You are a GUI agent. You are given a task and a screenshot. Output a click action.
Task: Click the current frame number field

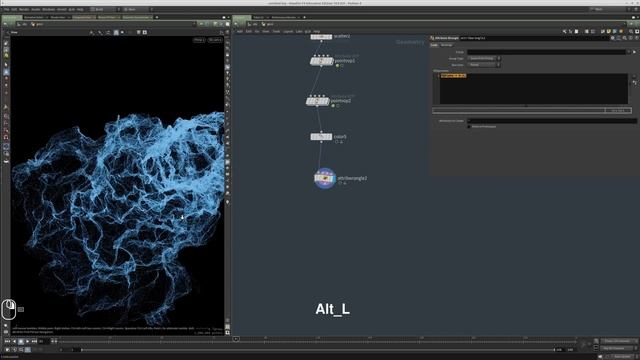pyautogui.click(x=43, y=341)
